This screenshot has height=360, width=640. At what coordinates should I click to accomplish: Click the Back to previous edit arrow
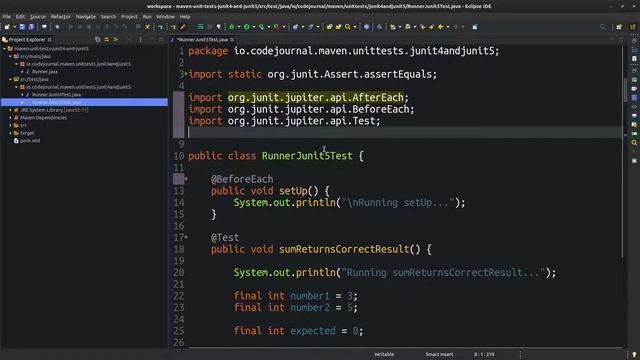(441, 27)
